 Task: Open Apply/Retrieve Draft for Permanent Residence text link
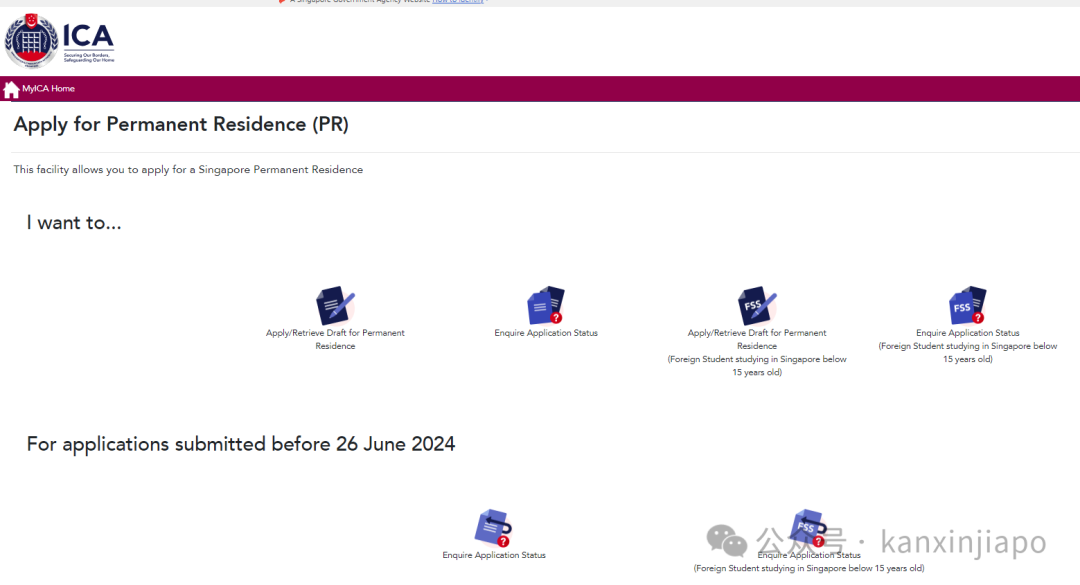coord(335,340)
